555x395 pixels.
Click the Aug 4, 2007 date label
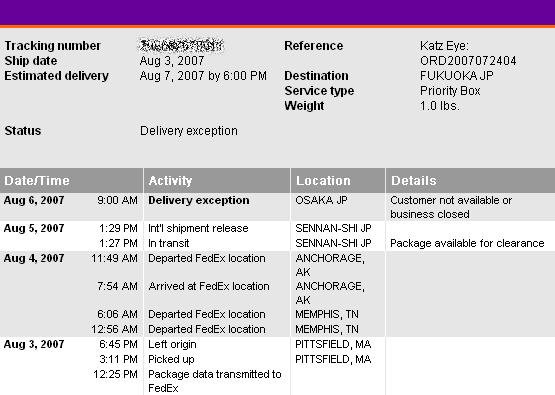(34, 258)
